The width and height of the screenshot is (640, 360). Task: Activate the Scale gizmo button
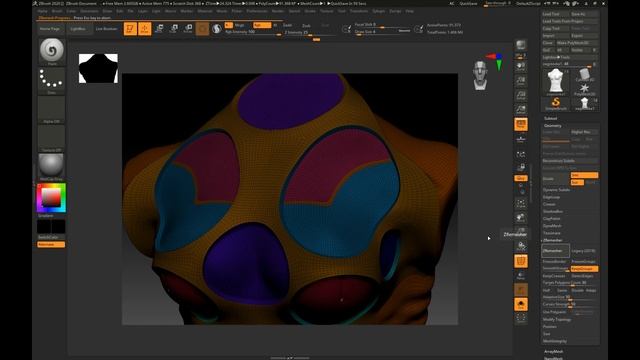(x=173, y=29)
